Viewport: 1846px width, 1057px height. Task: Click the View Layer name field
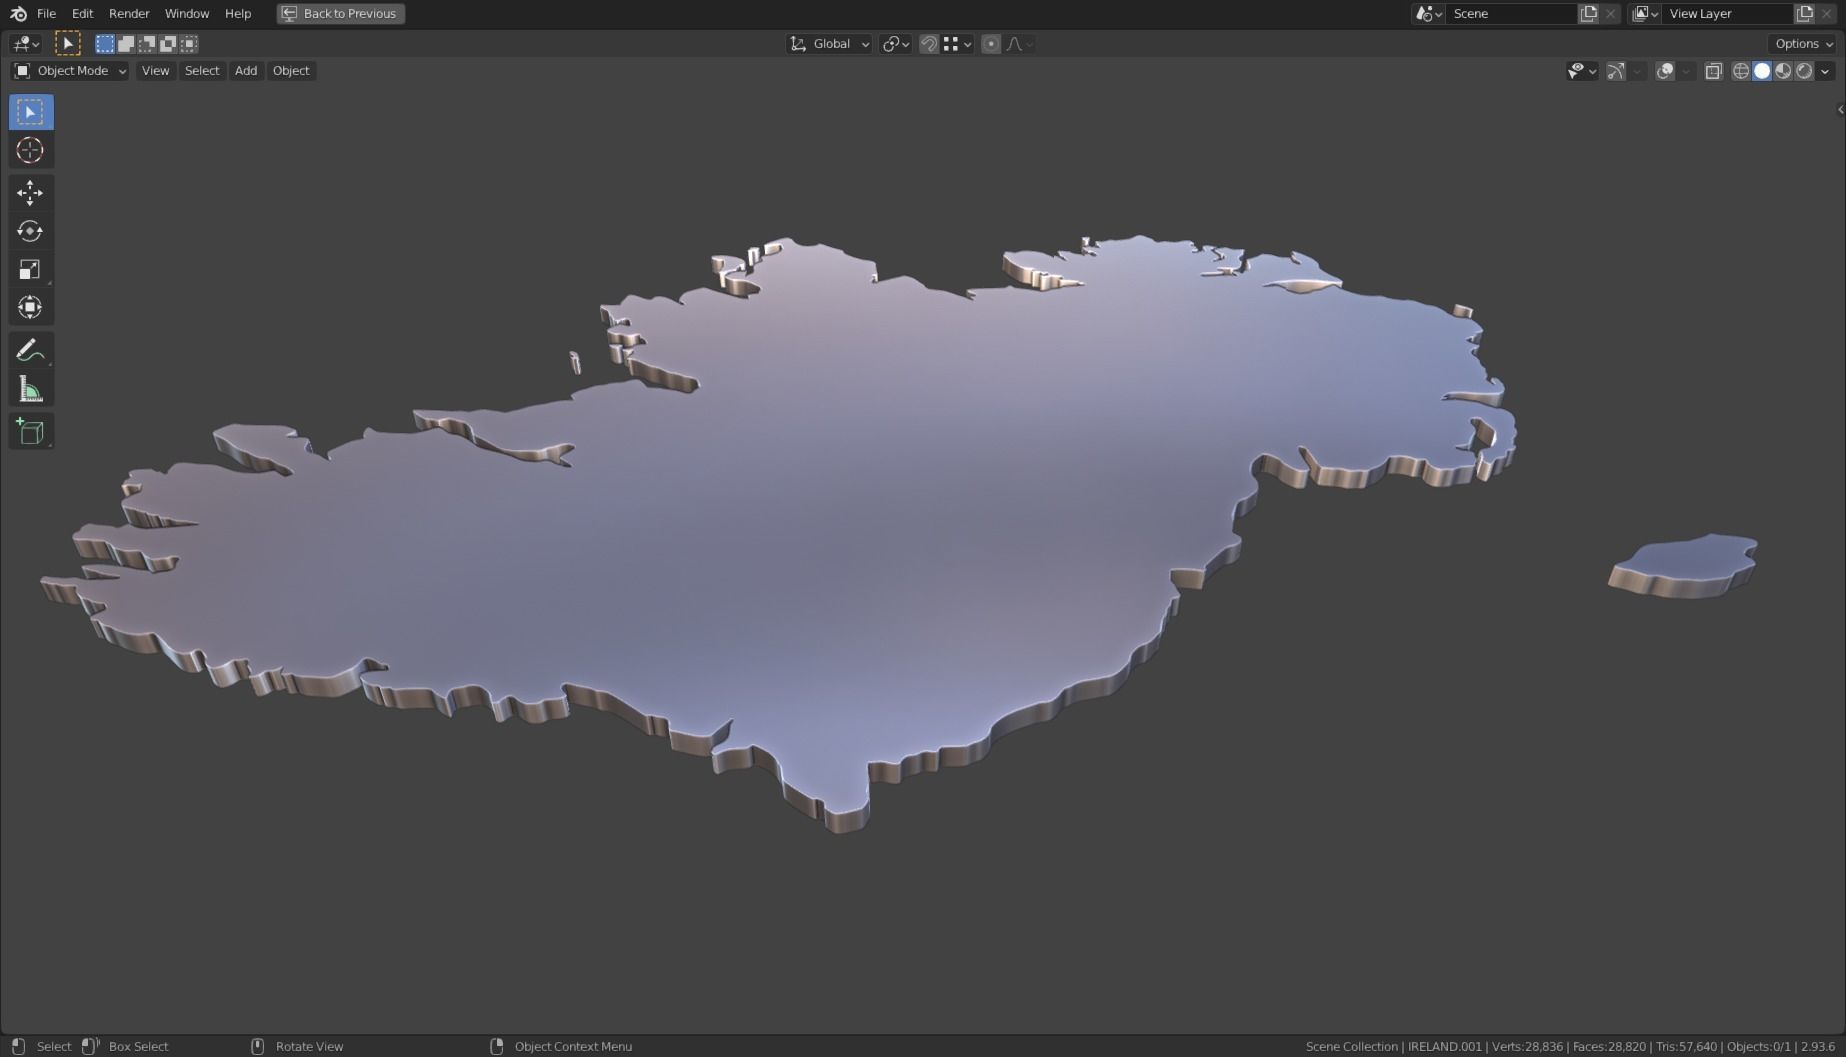point(1727,13)
